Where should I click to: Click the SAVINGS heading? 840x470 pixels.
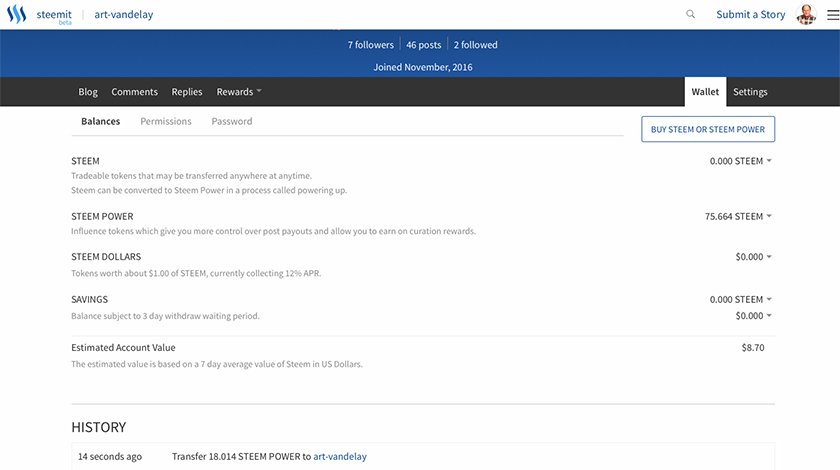click(89, 300)
